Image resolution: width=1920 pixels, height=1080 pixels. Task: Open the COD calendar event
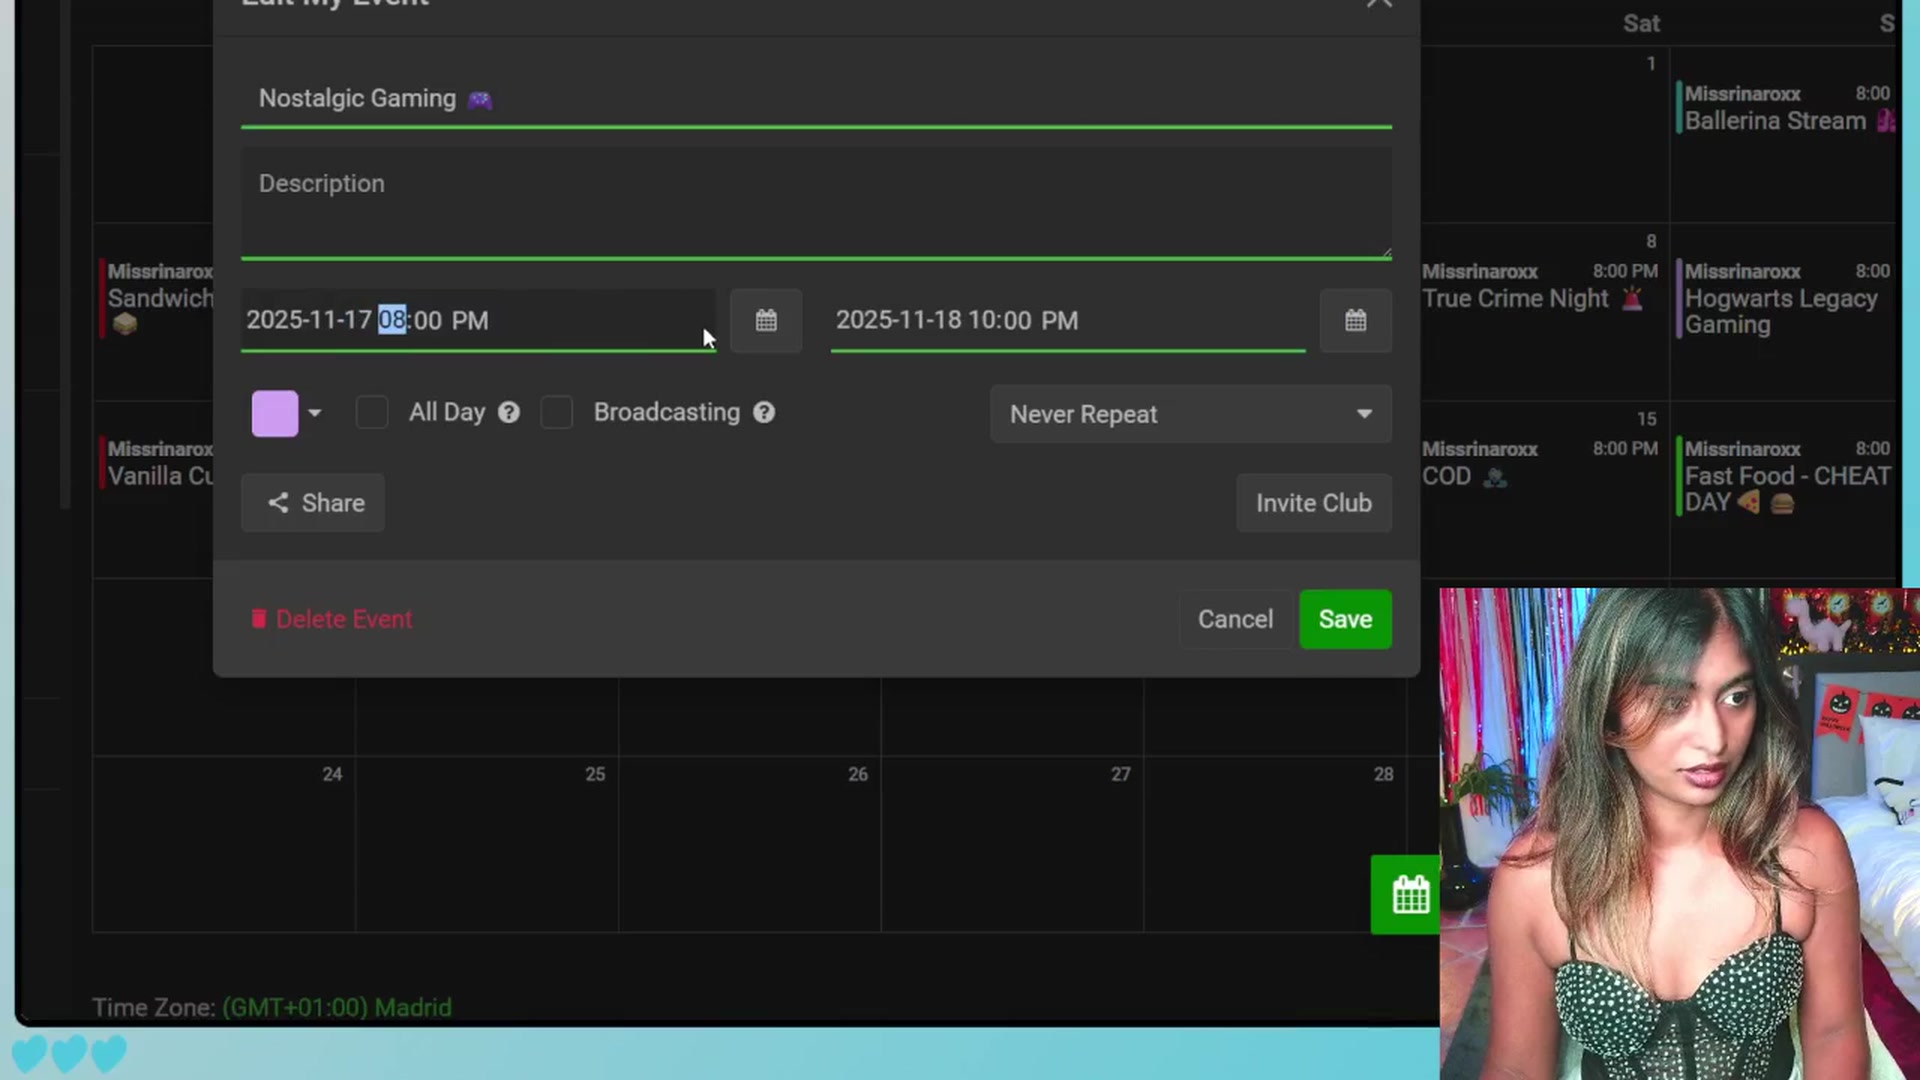(1538, 463)
